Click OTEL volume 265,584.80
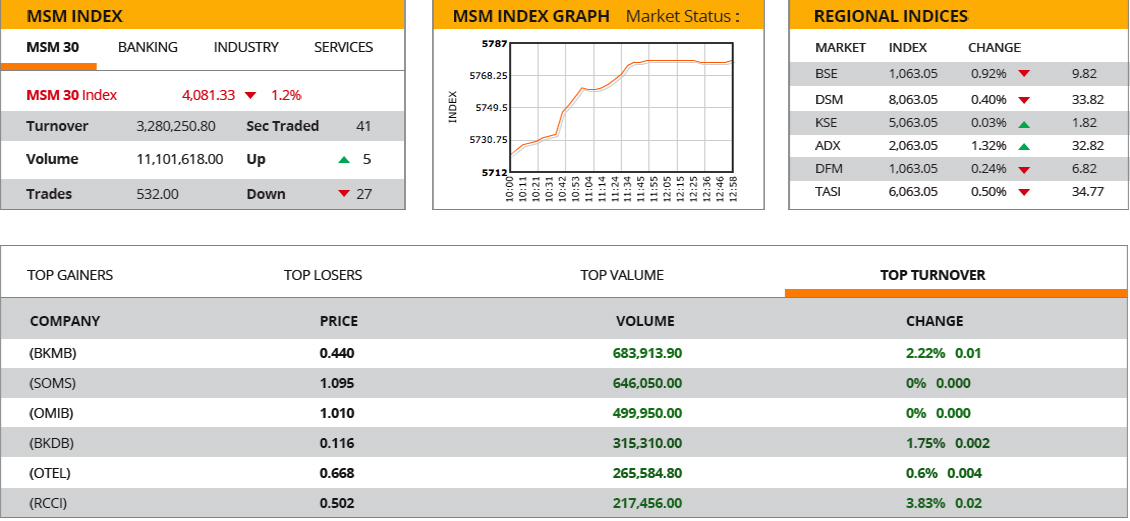 (x=647, y=473)
